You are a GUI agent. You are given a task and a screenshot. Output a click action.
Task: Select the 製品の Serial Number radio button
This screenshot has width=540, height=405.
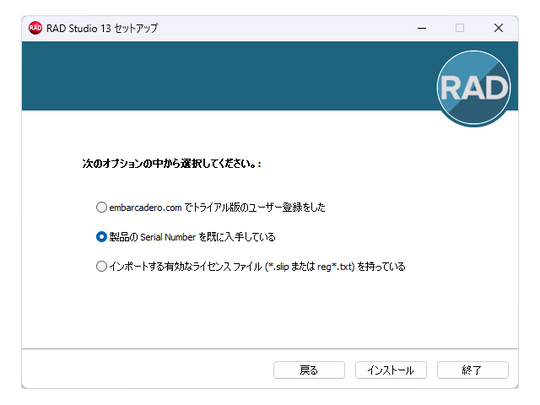(x=101, y=237)
